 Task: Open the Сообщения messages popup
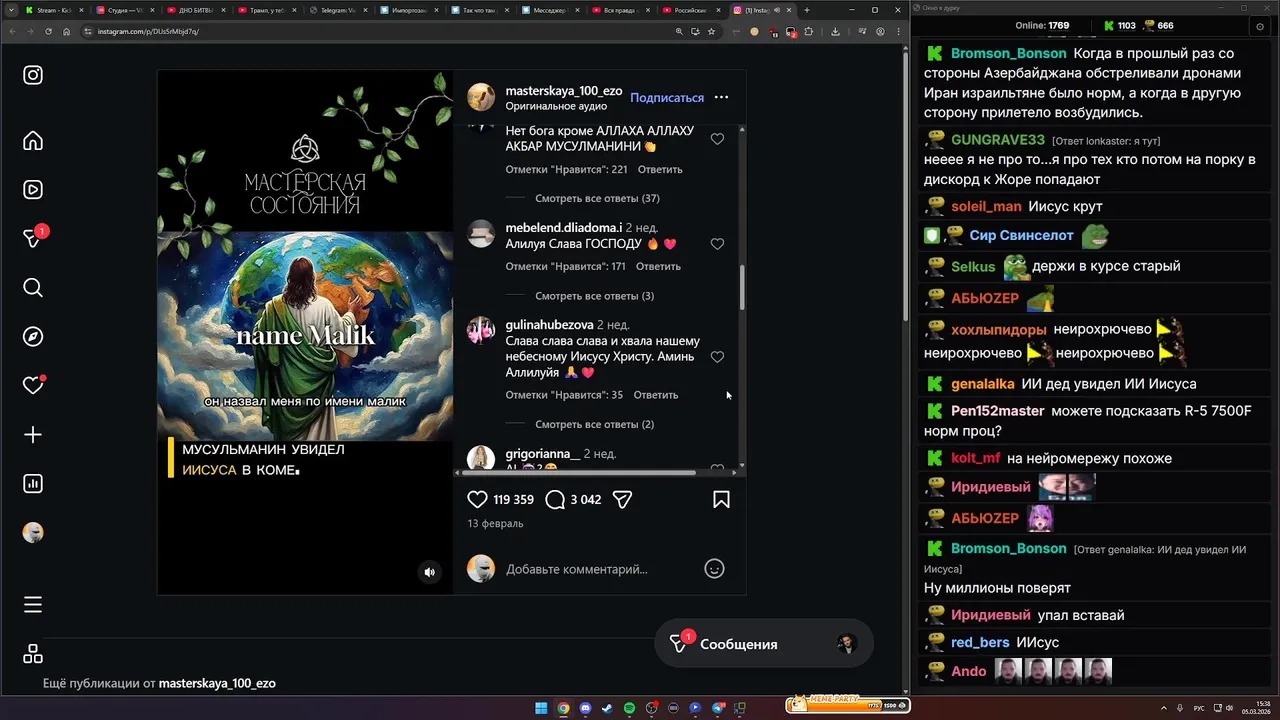764,644
